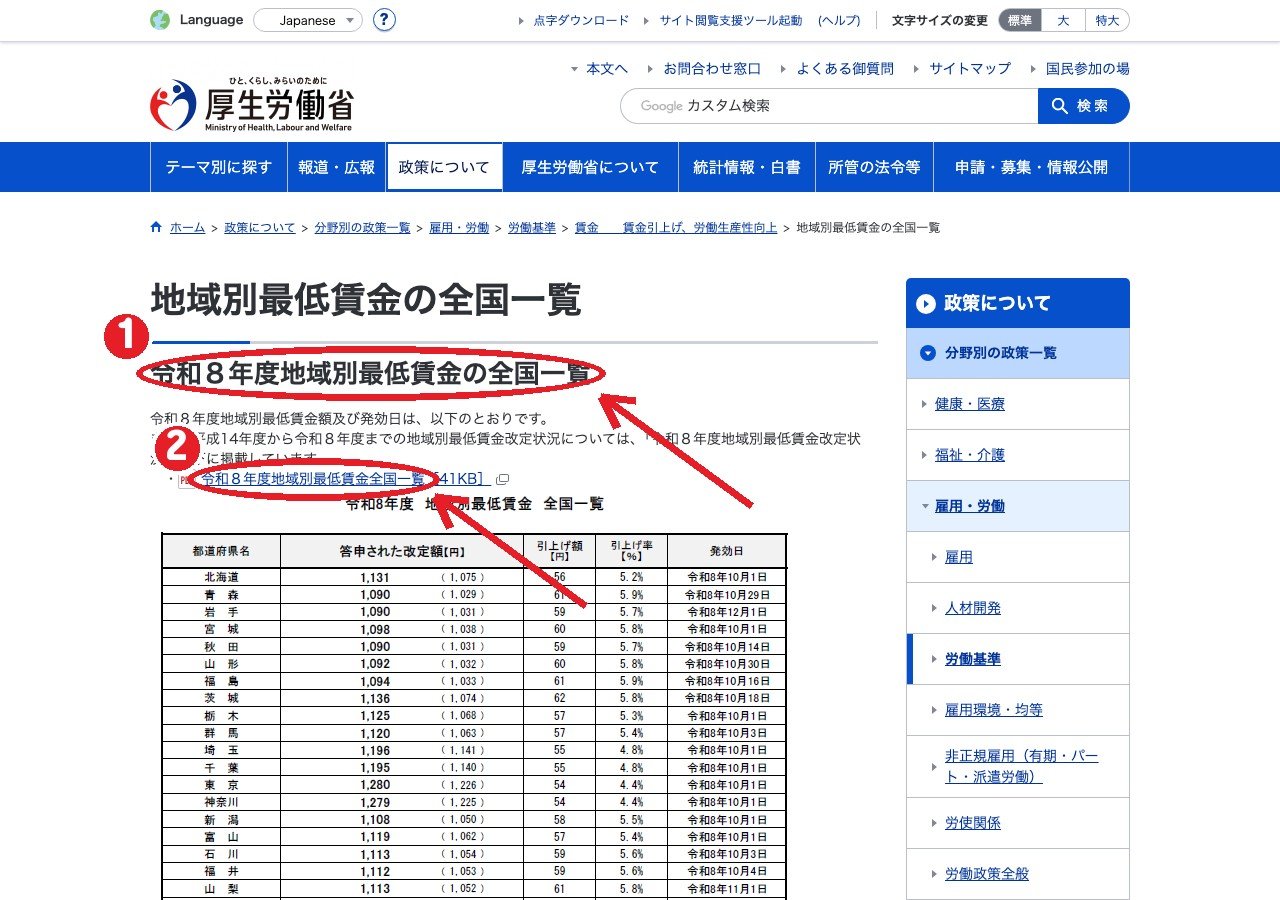Click the 検索 search button
1280x900 pixels.
1084,106
